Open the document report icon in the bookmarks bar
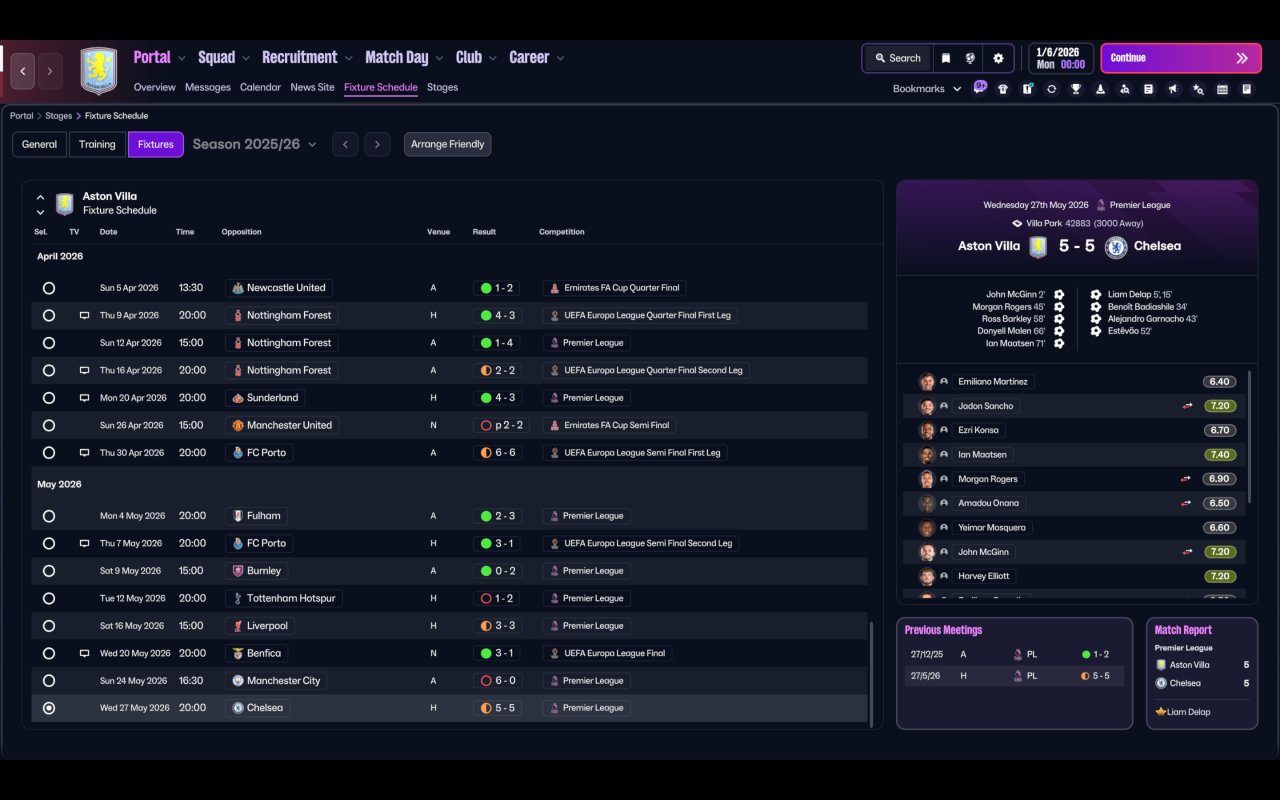Image resolution: width=1280 pixels, height=800 pixels. tap(1149, 89)
